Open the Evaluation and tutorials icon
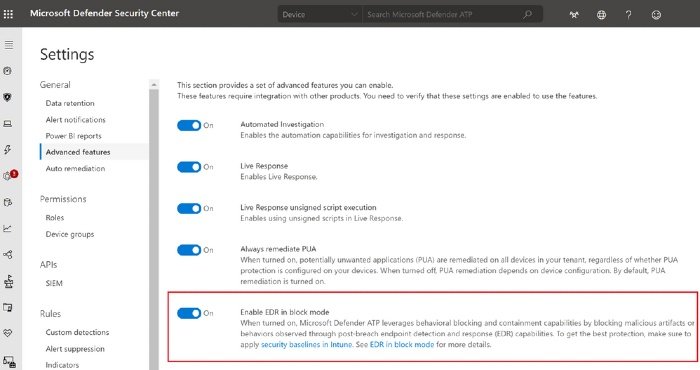The width and height of the screenshot is (700, 370). pos(8,308)
